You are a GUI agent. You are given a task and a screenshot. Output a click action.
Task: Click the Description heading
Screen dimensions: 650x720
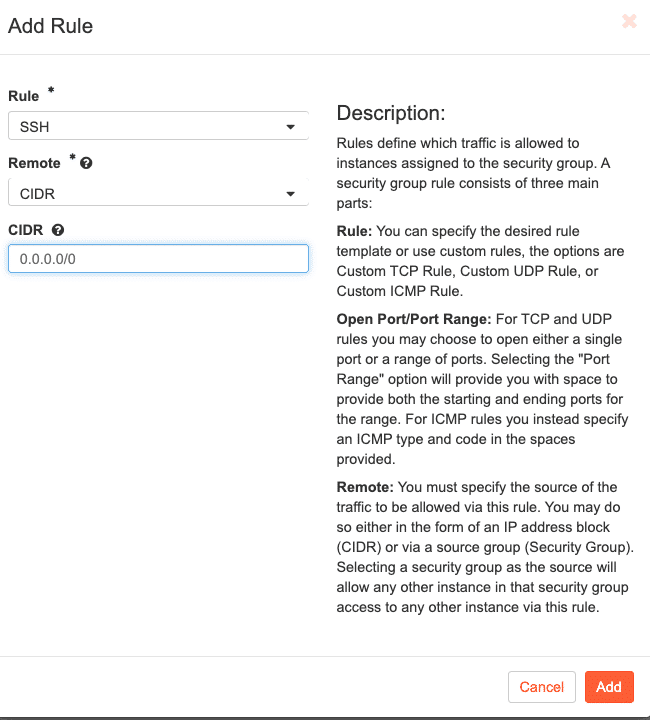[x=391, y=113]
